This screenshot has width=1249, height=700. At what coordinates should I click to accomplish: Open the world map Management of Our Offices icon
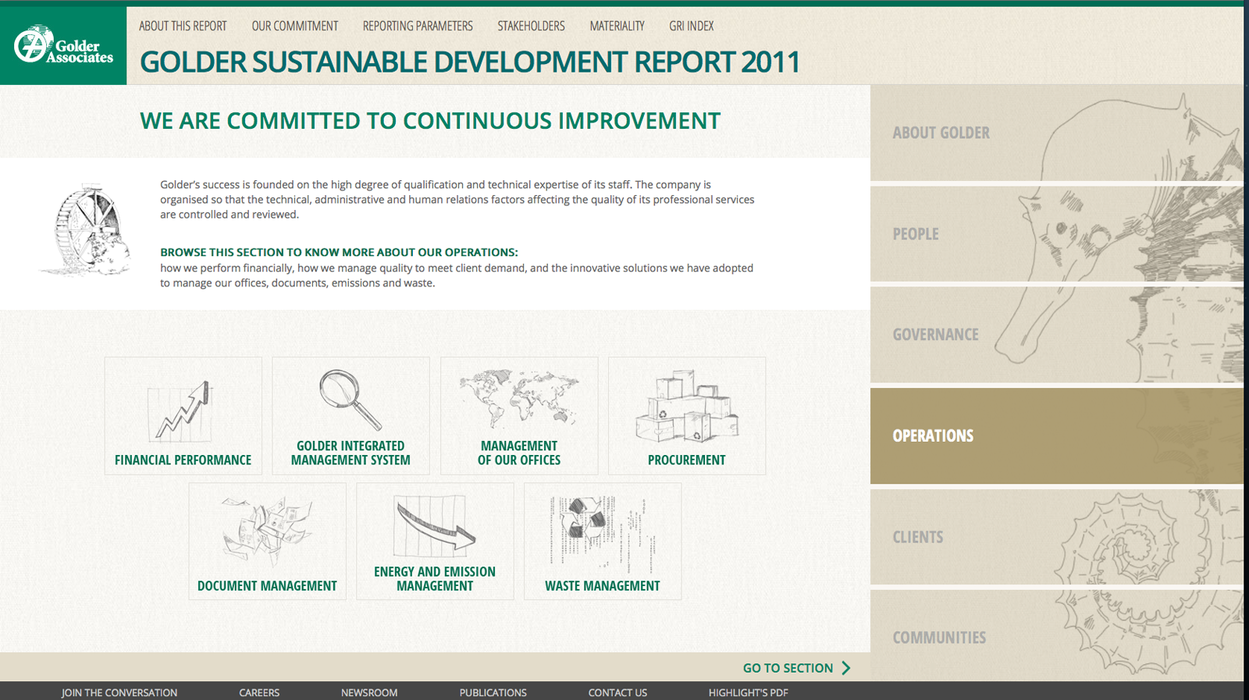pos(518,400)
